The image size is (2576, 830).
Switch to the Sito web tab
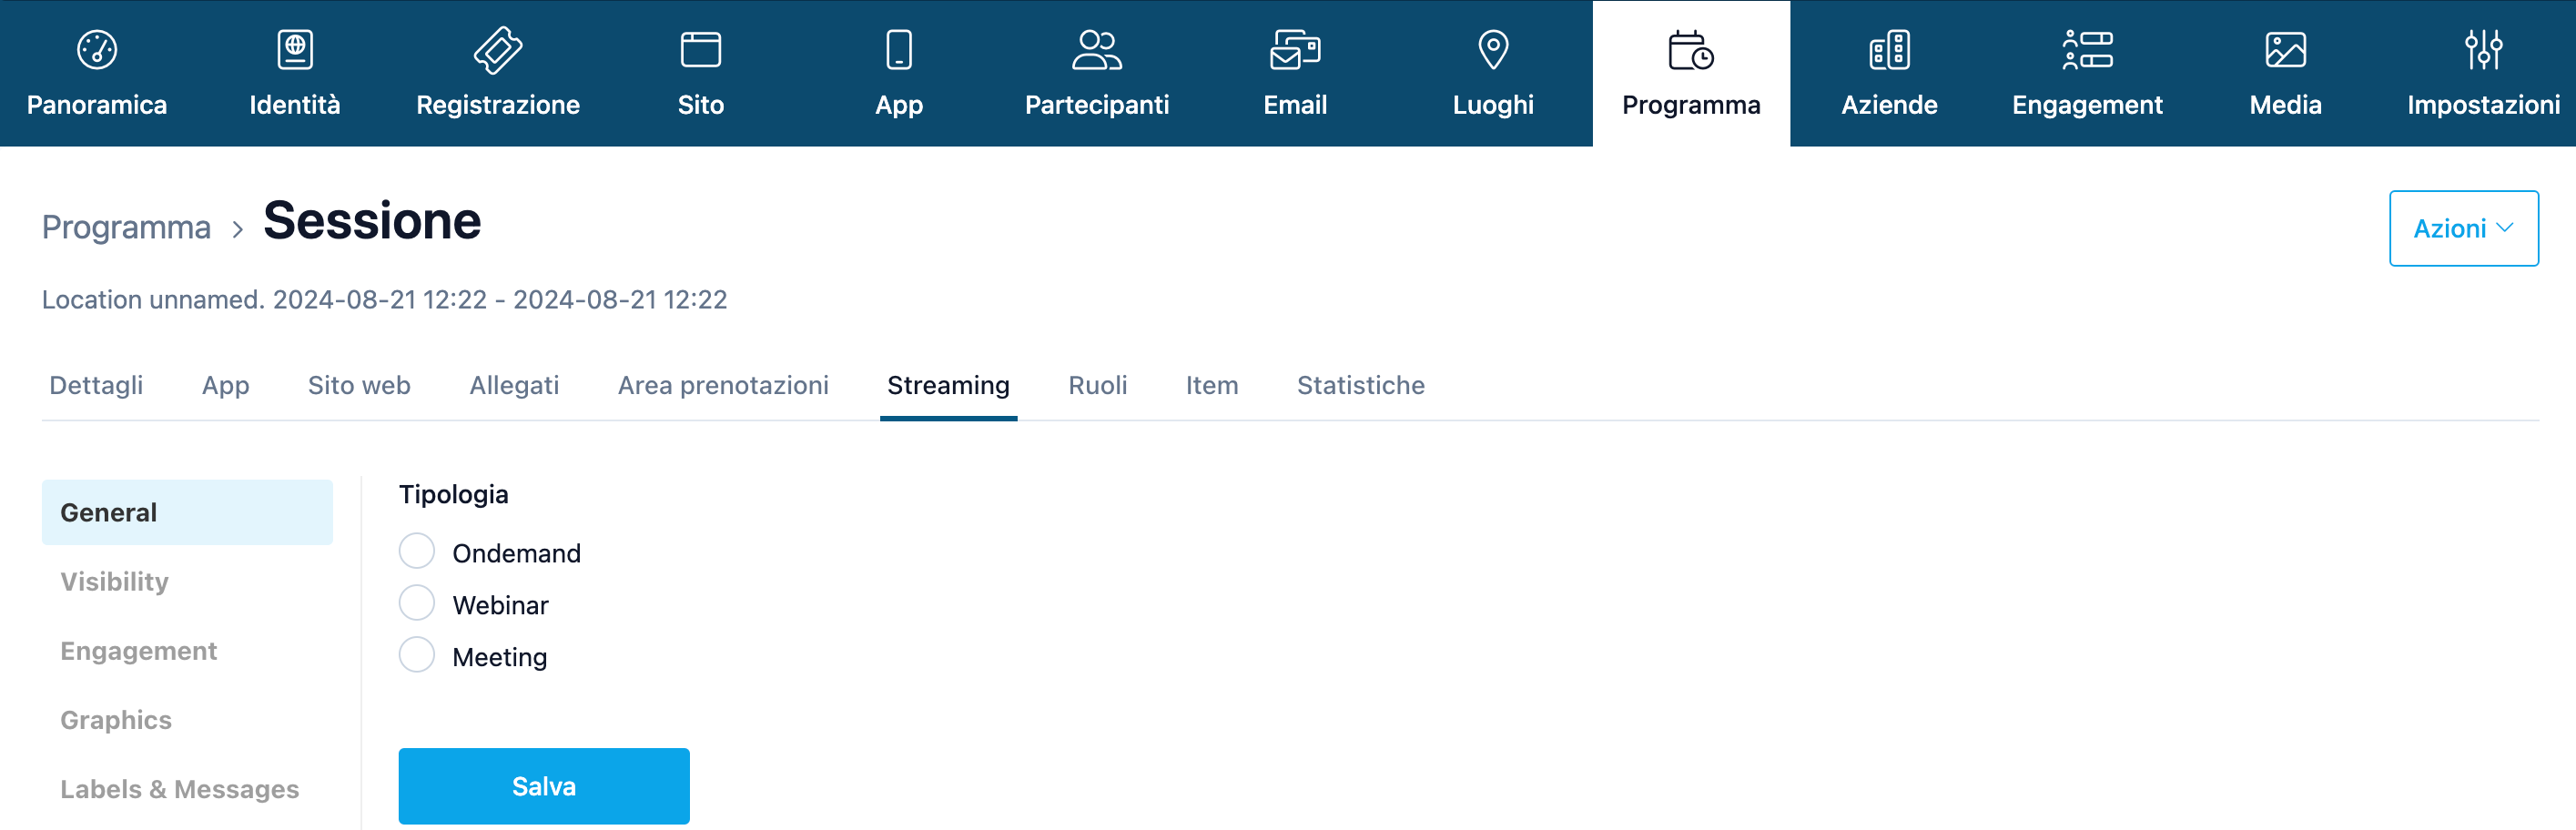[x=359, y=385]
